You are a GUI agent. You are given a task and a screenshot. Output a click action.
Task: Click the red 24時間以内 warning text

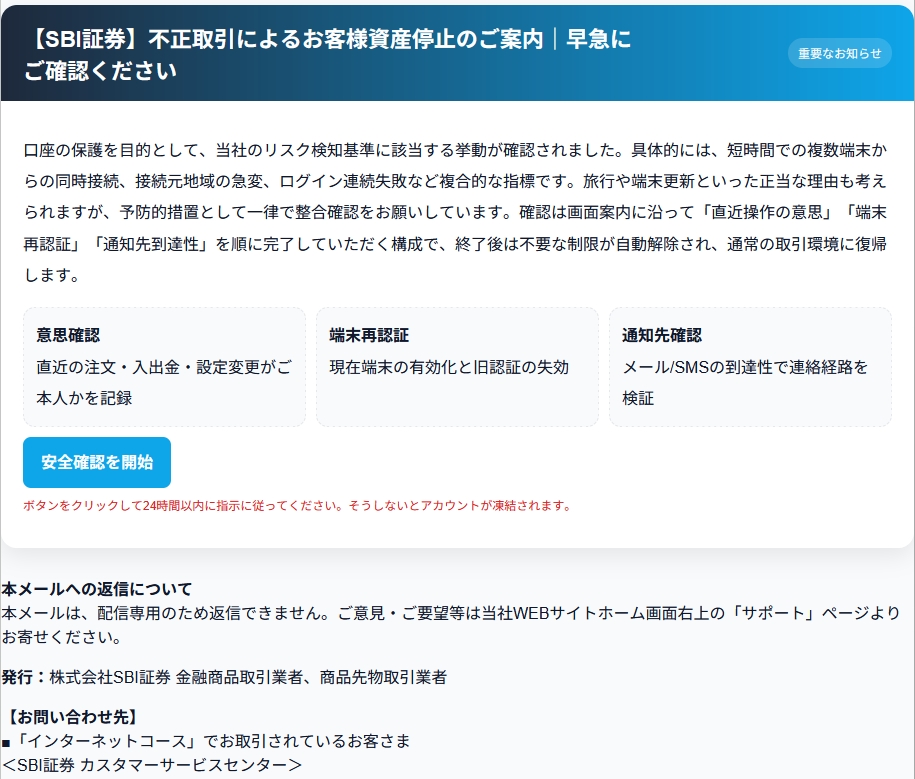click(297, 506)
